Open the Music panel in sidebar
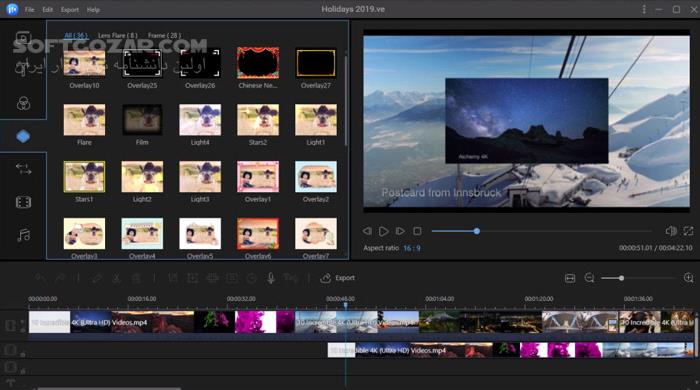700x390 pixels. coord(23,235)
